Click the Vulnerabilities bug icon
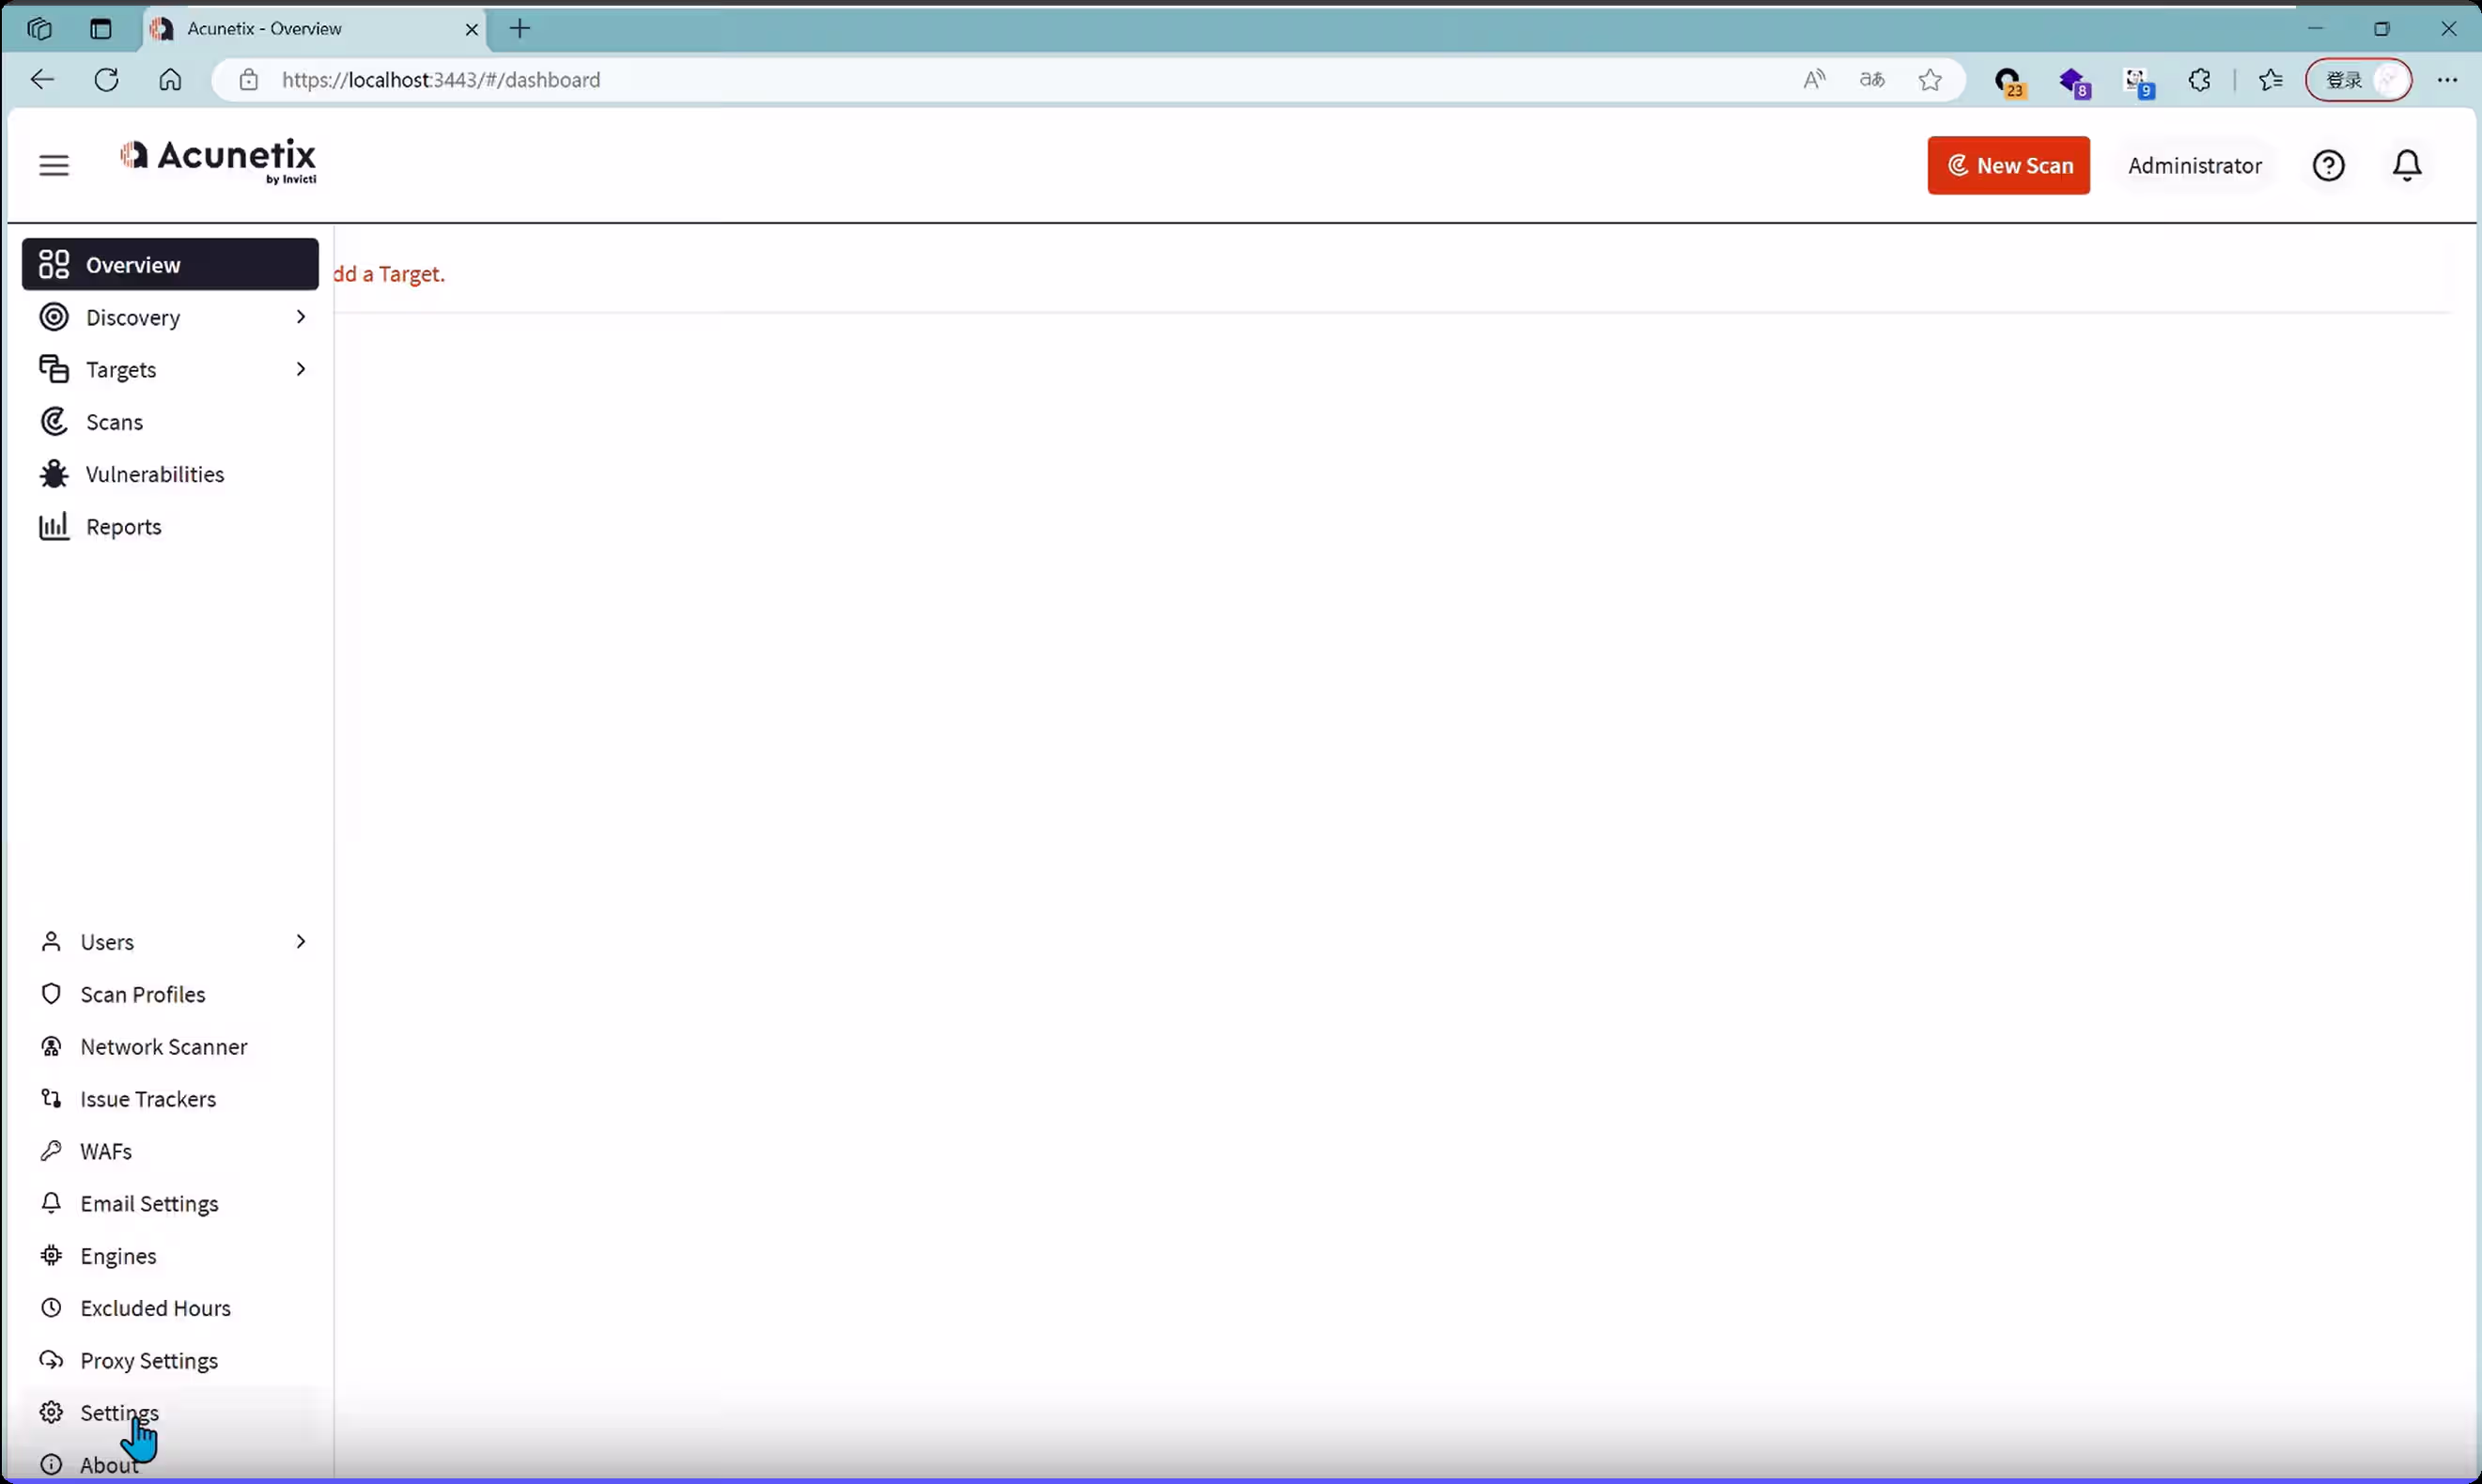The height and width of the screenshot is (1484, 2482). pos(54,474)
